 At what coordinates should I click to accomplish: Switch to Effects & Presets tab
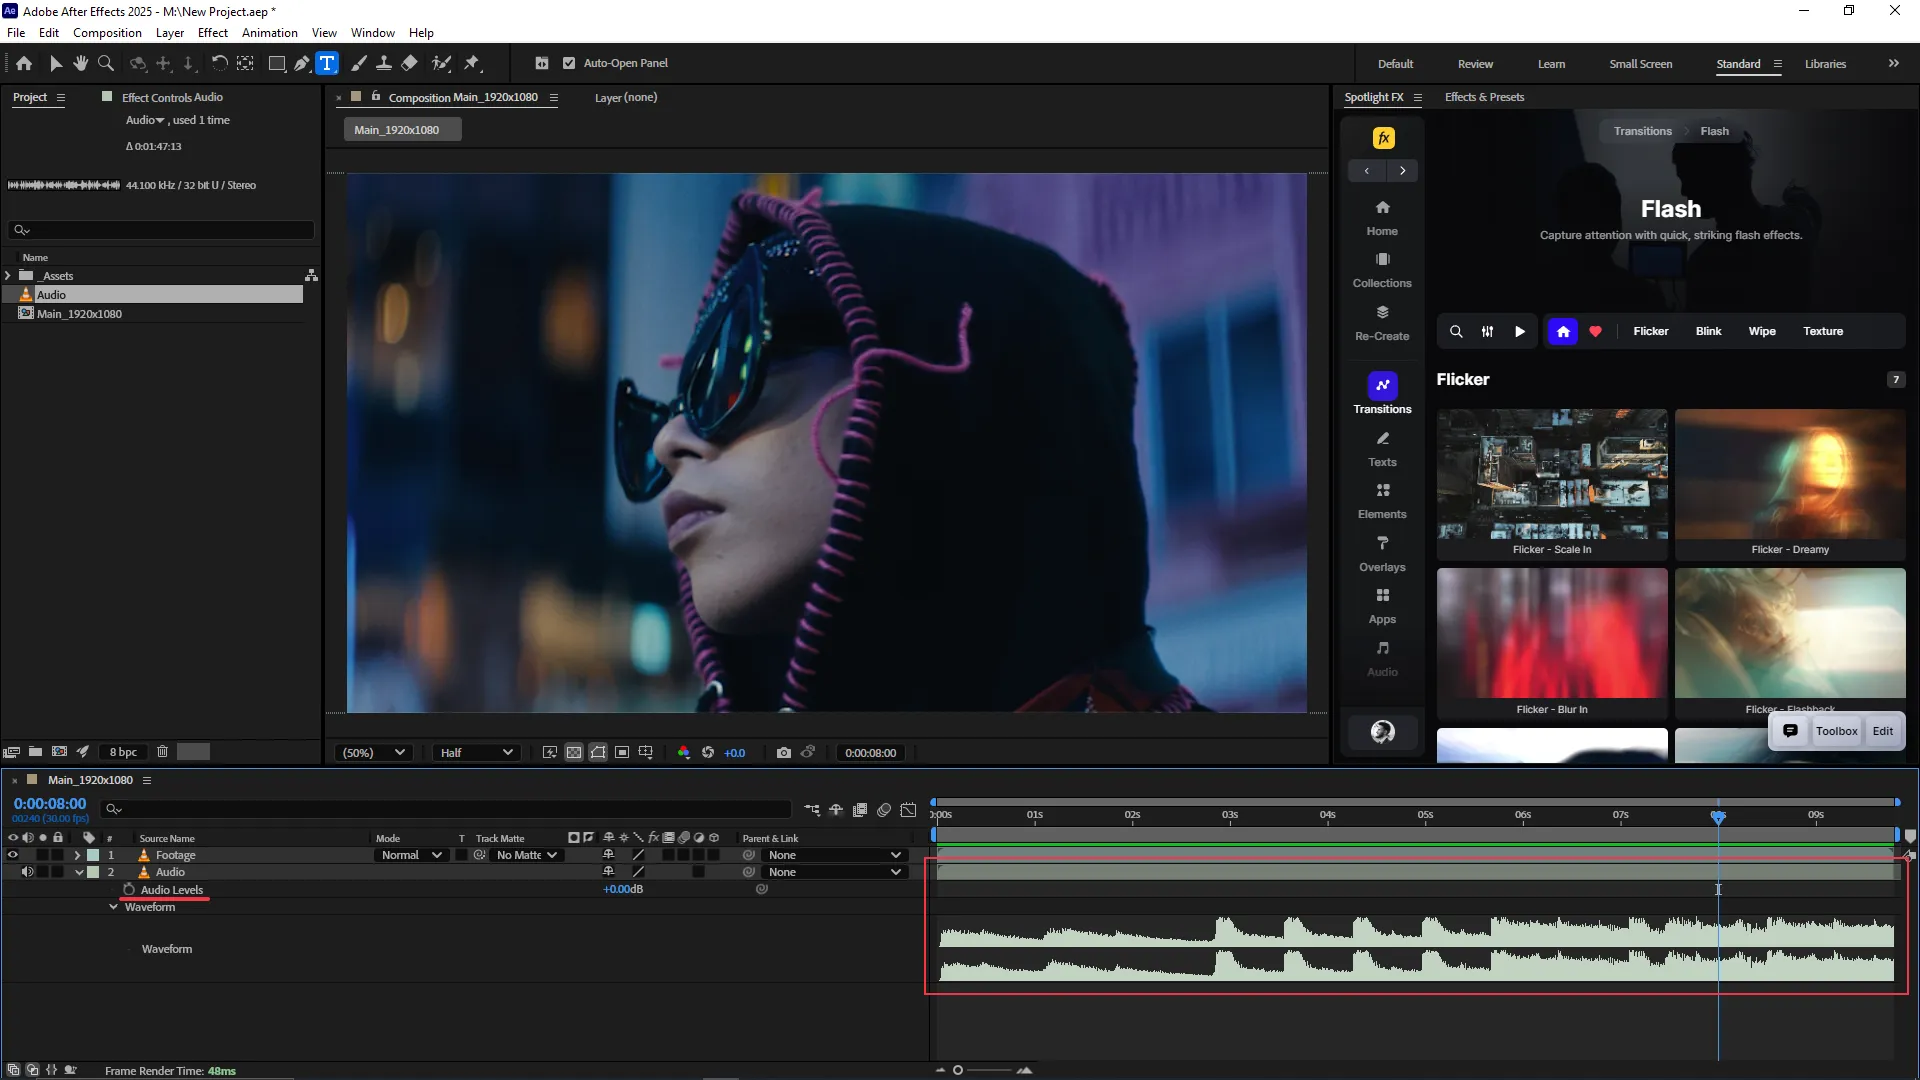pos(1484,97)
